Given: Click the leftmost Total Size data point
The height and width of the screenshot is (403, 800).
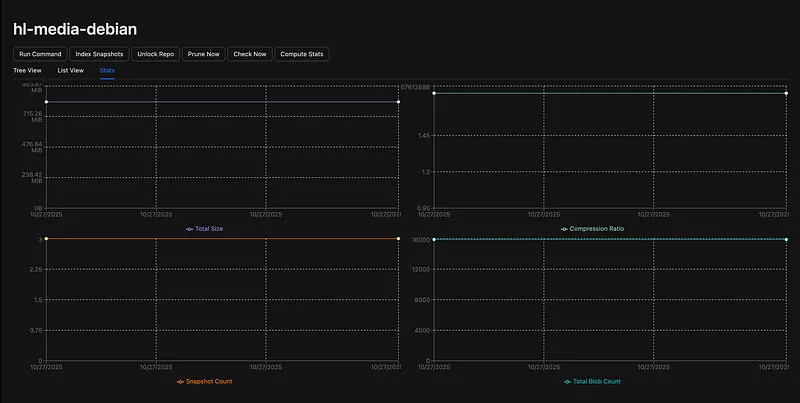Looking at the screenshot, I should 45,102.
